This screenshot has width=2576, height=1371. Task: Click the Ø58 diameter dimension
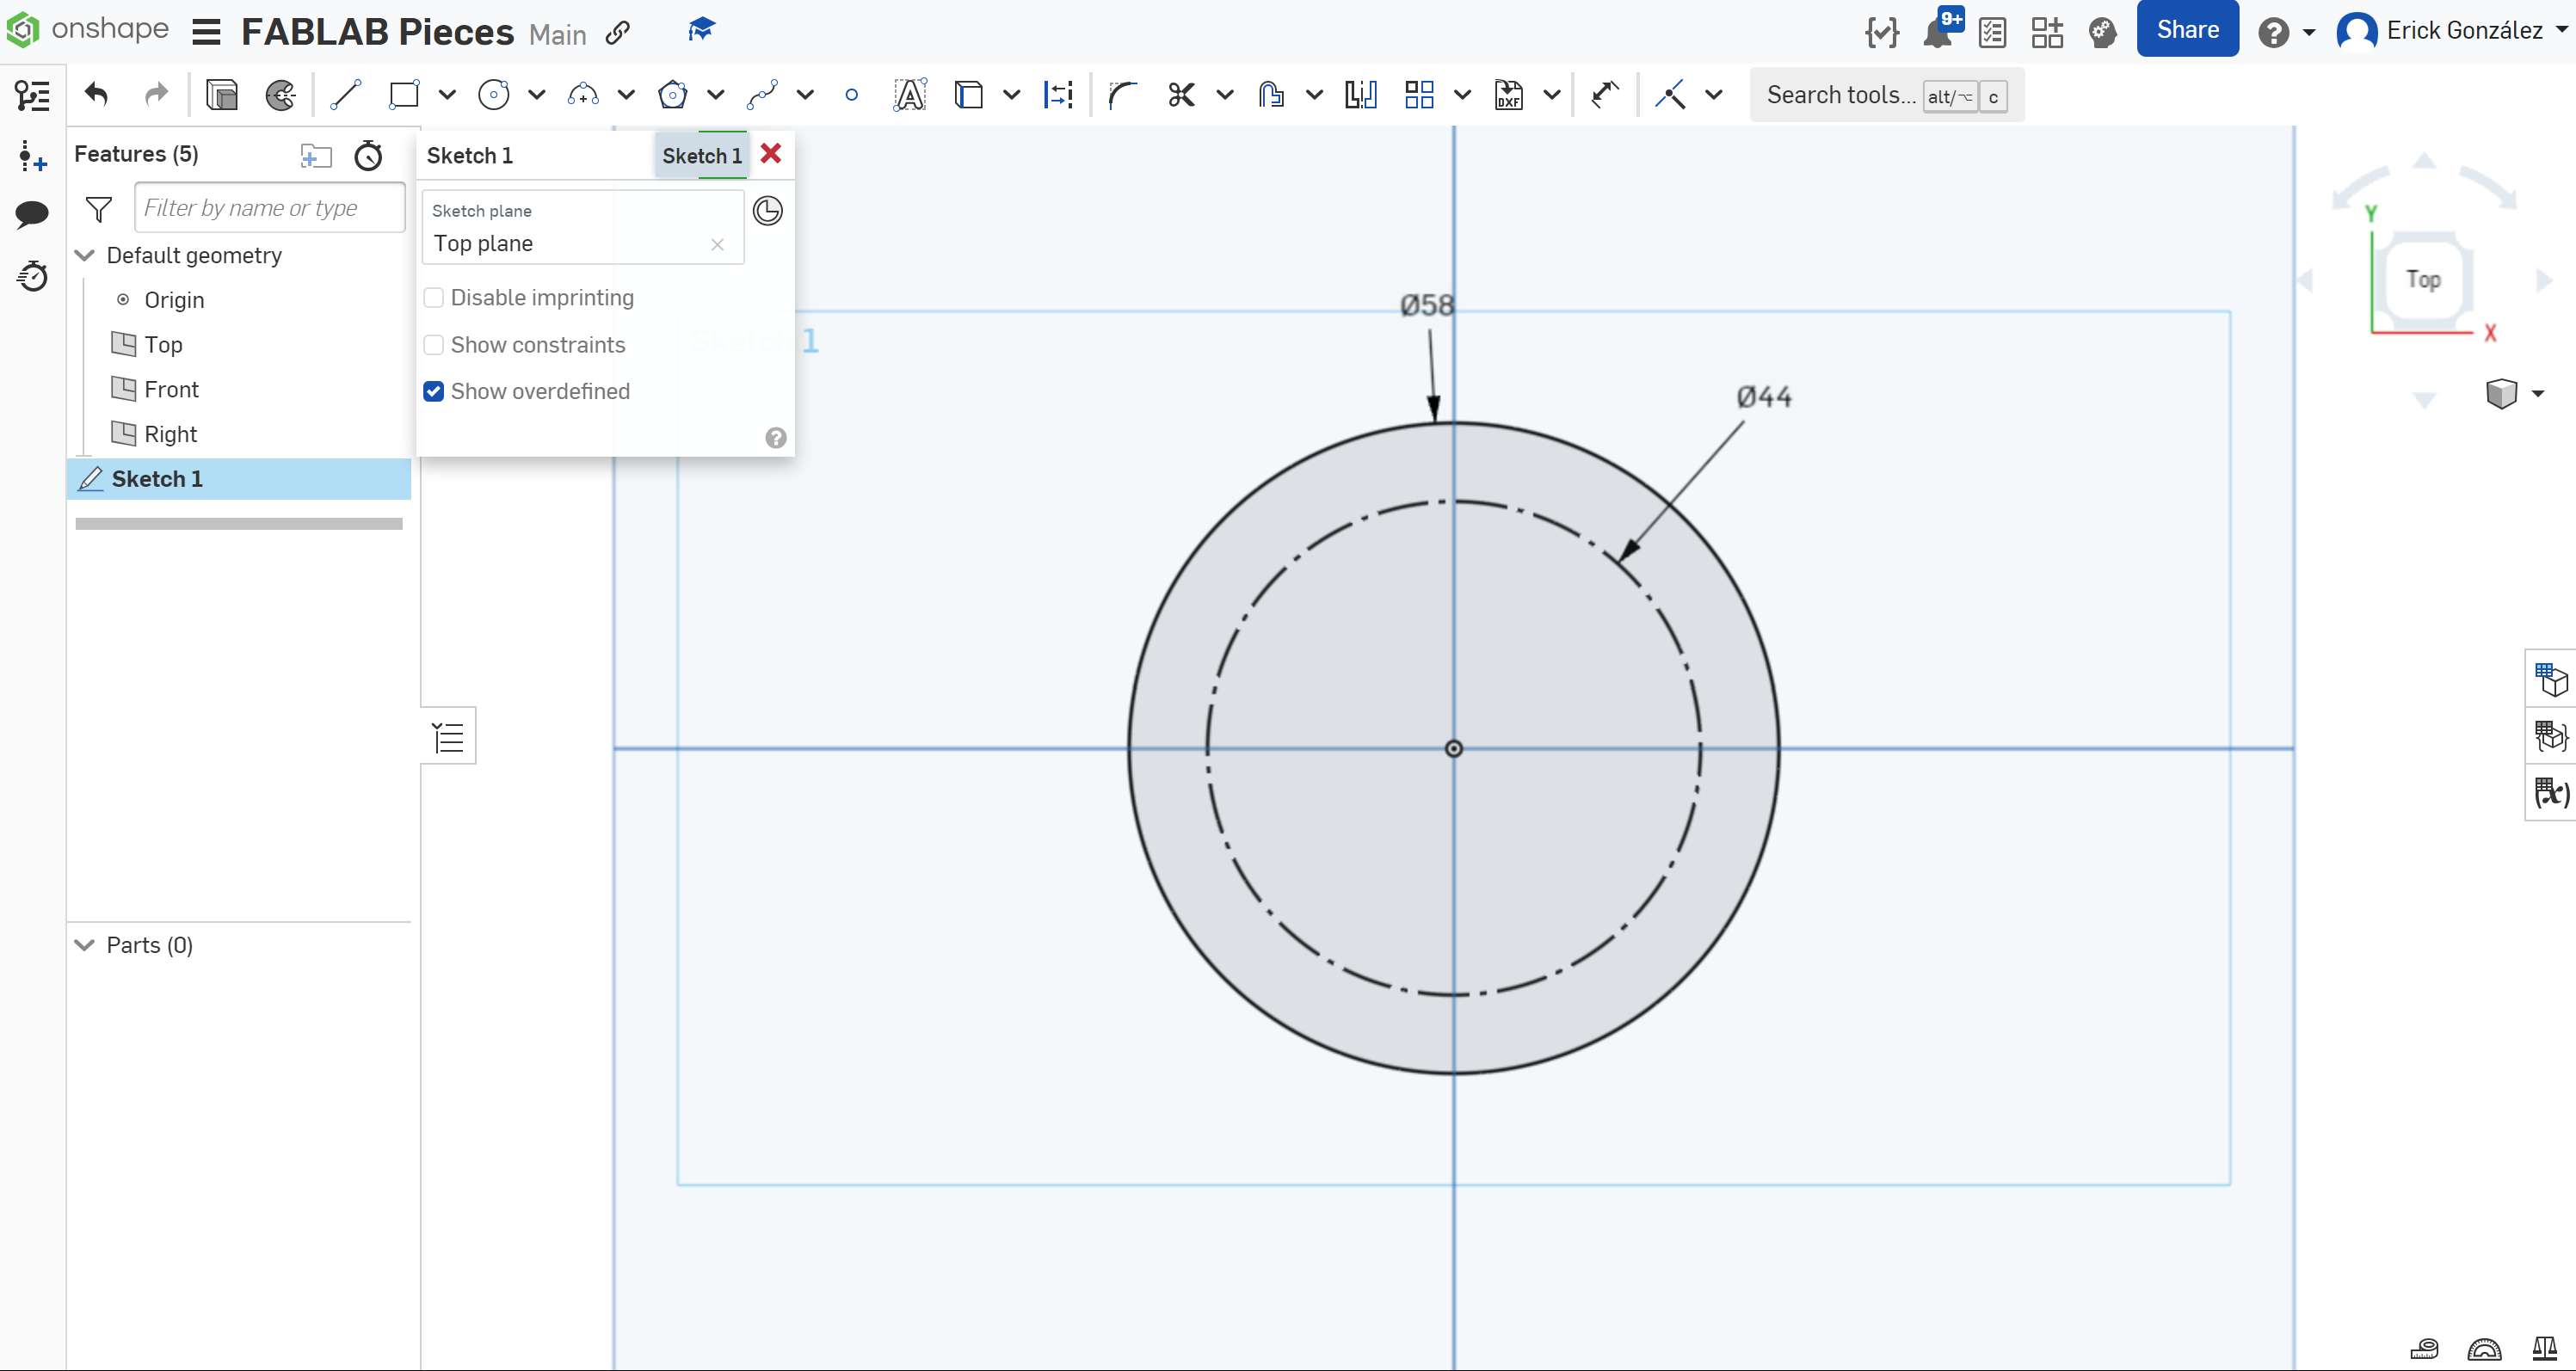point(1426,305)
